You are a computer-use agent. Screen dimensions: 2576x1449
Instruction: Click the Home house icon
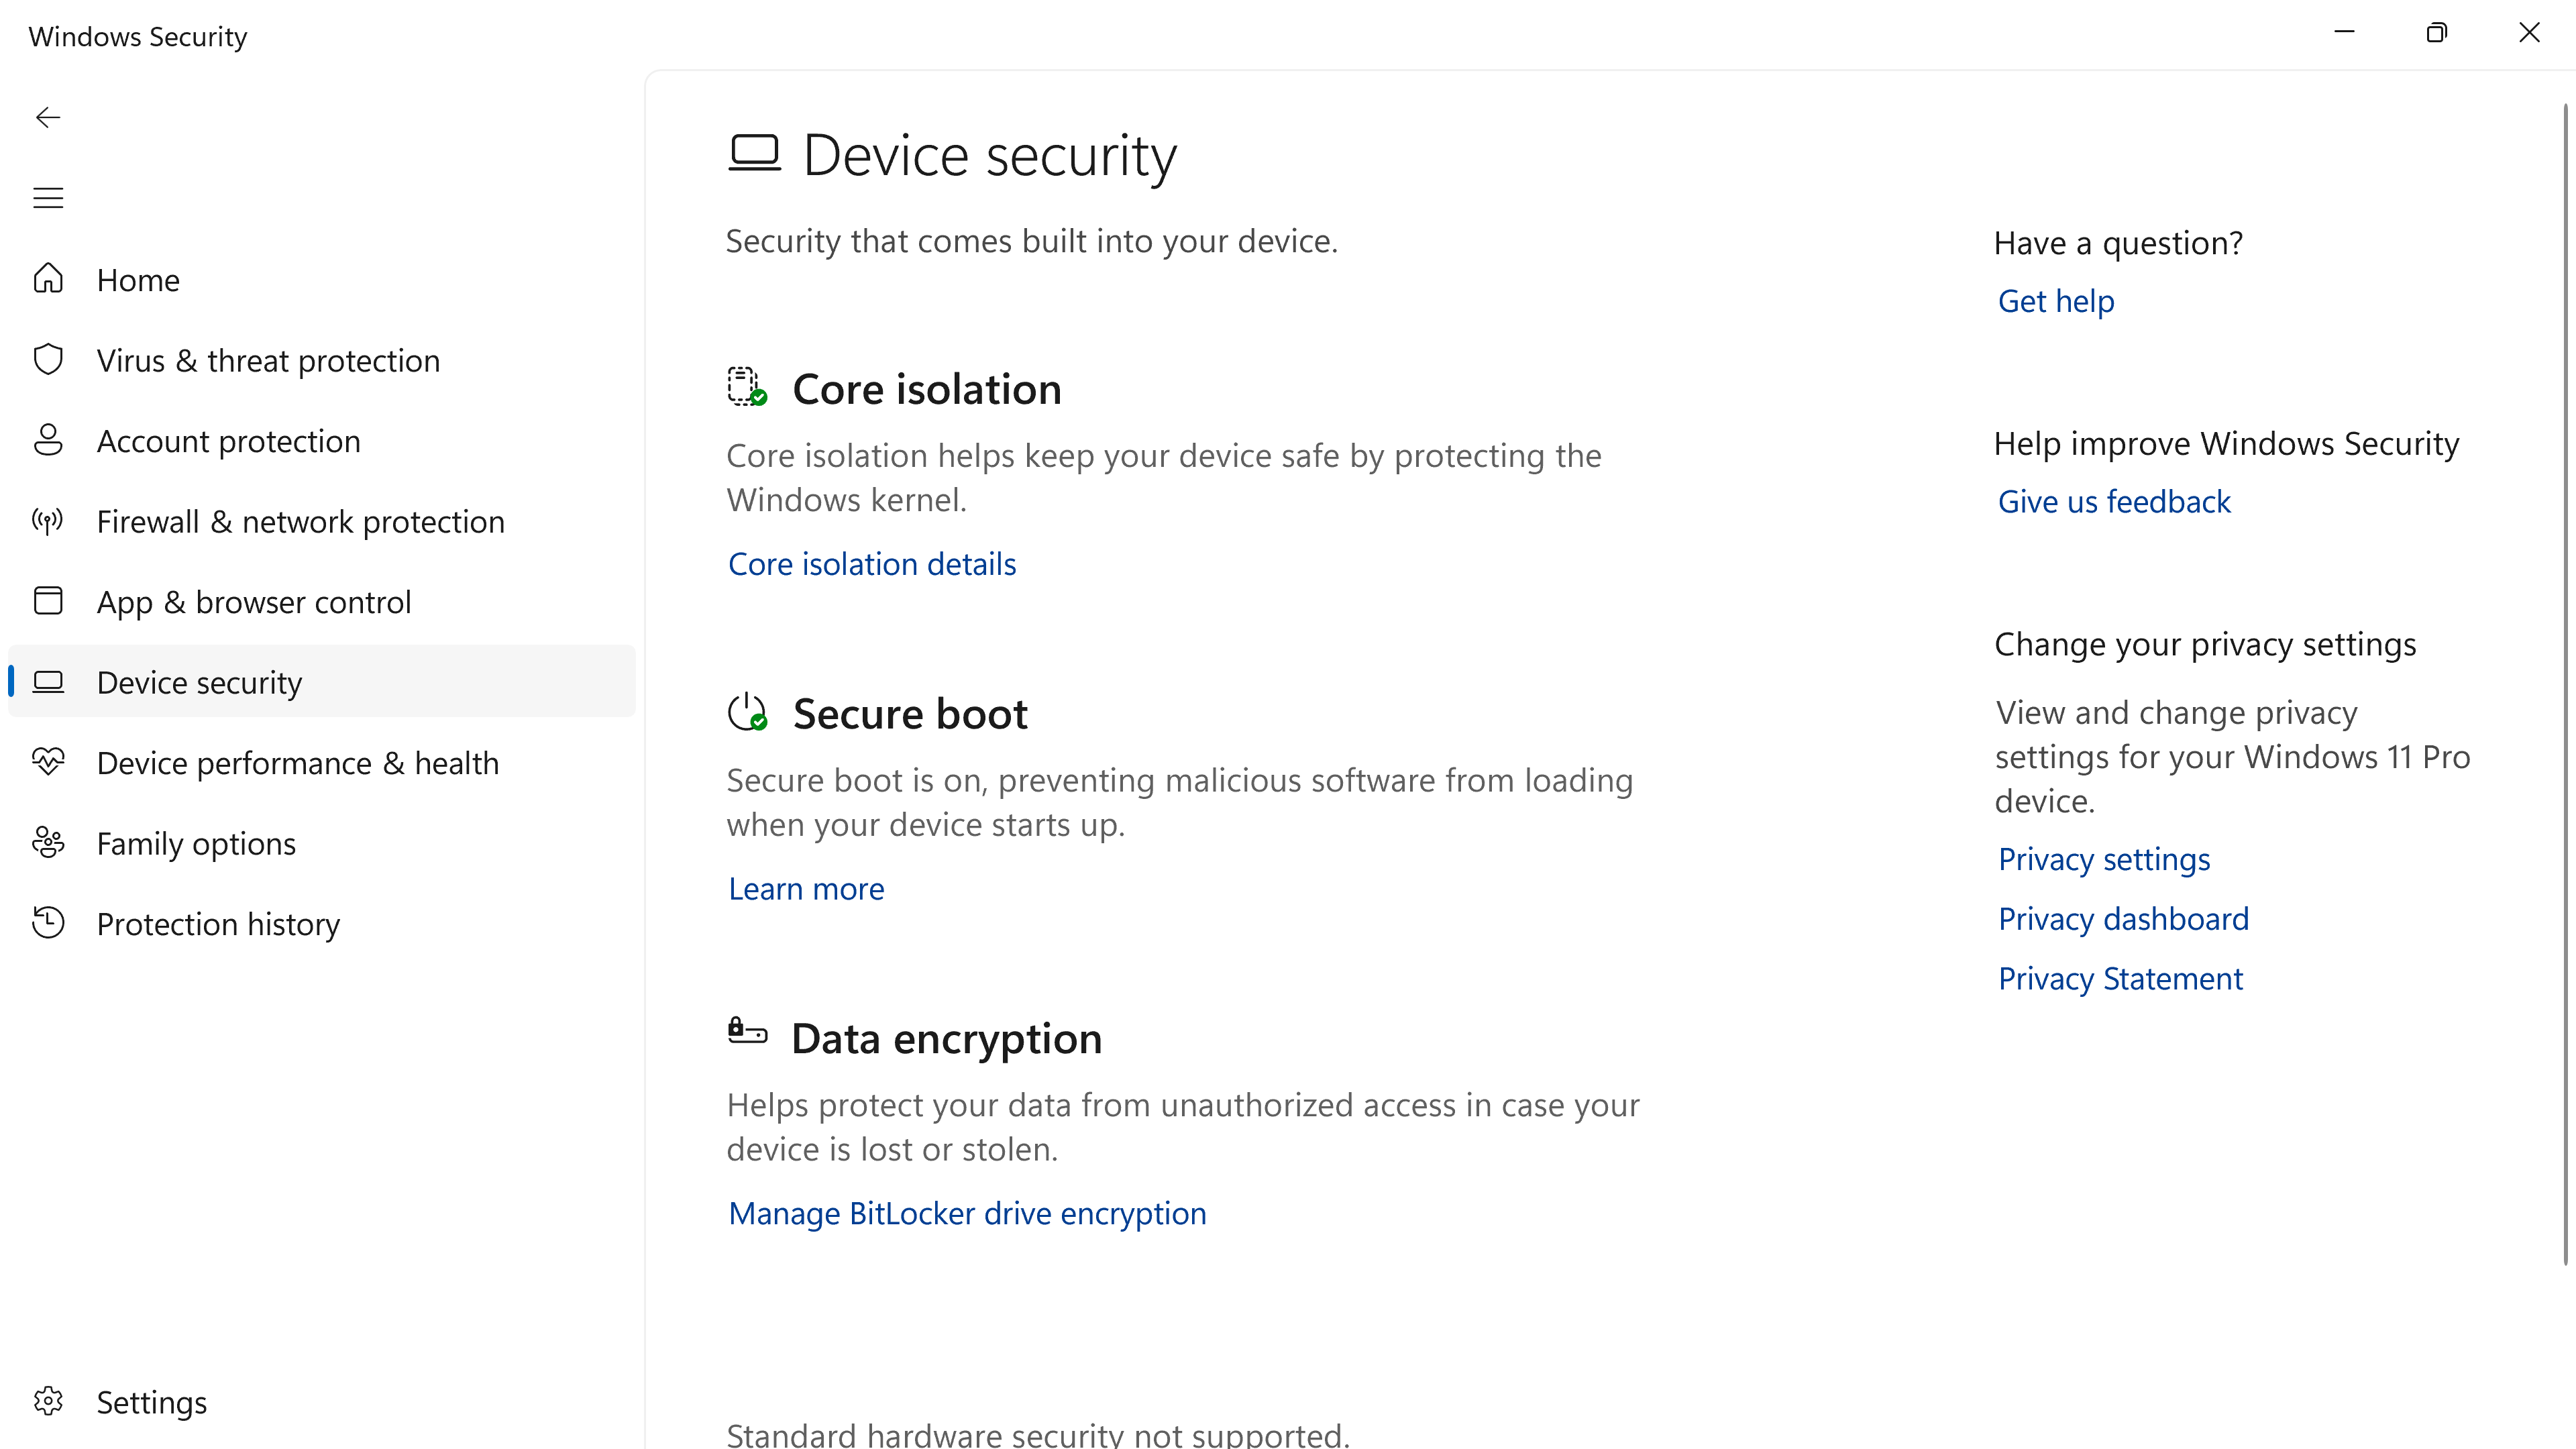click(x=48, y=279)
